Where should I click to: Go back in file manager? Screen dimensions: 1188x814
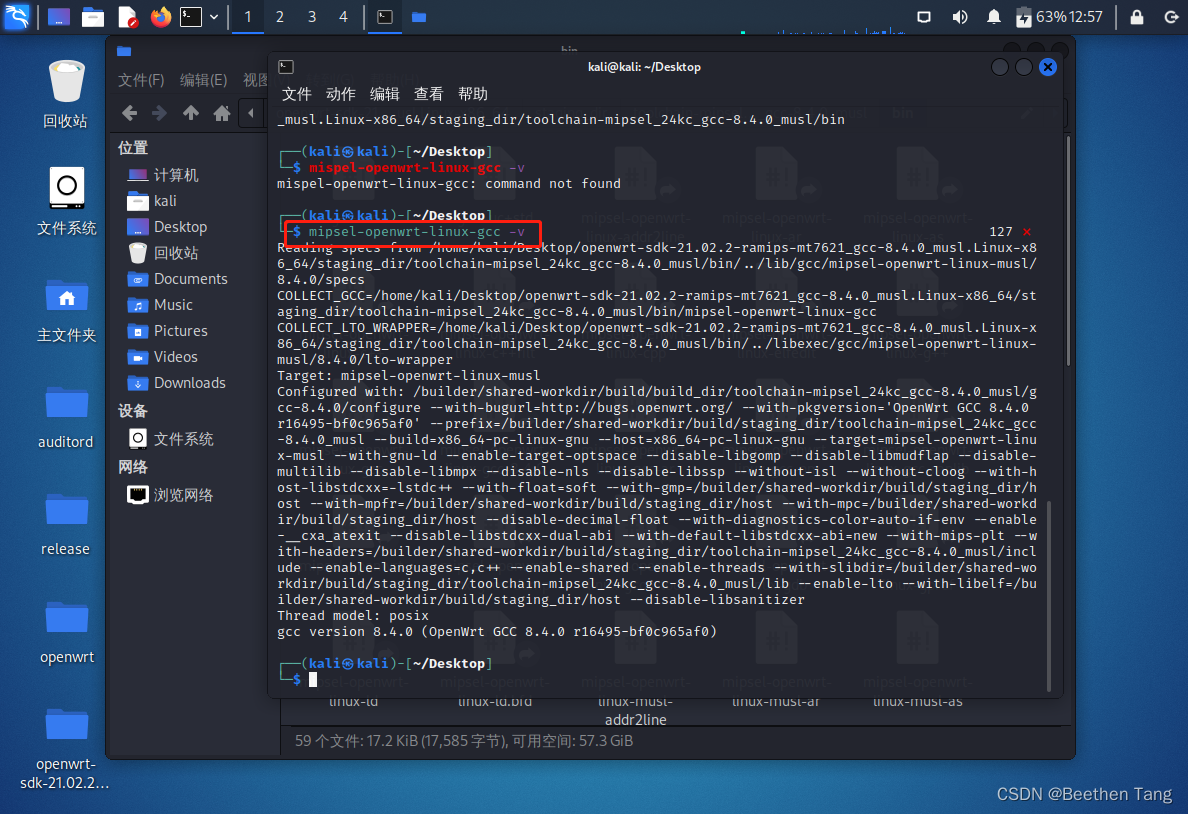[x=130, y=114]
